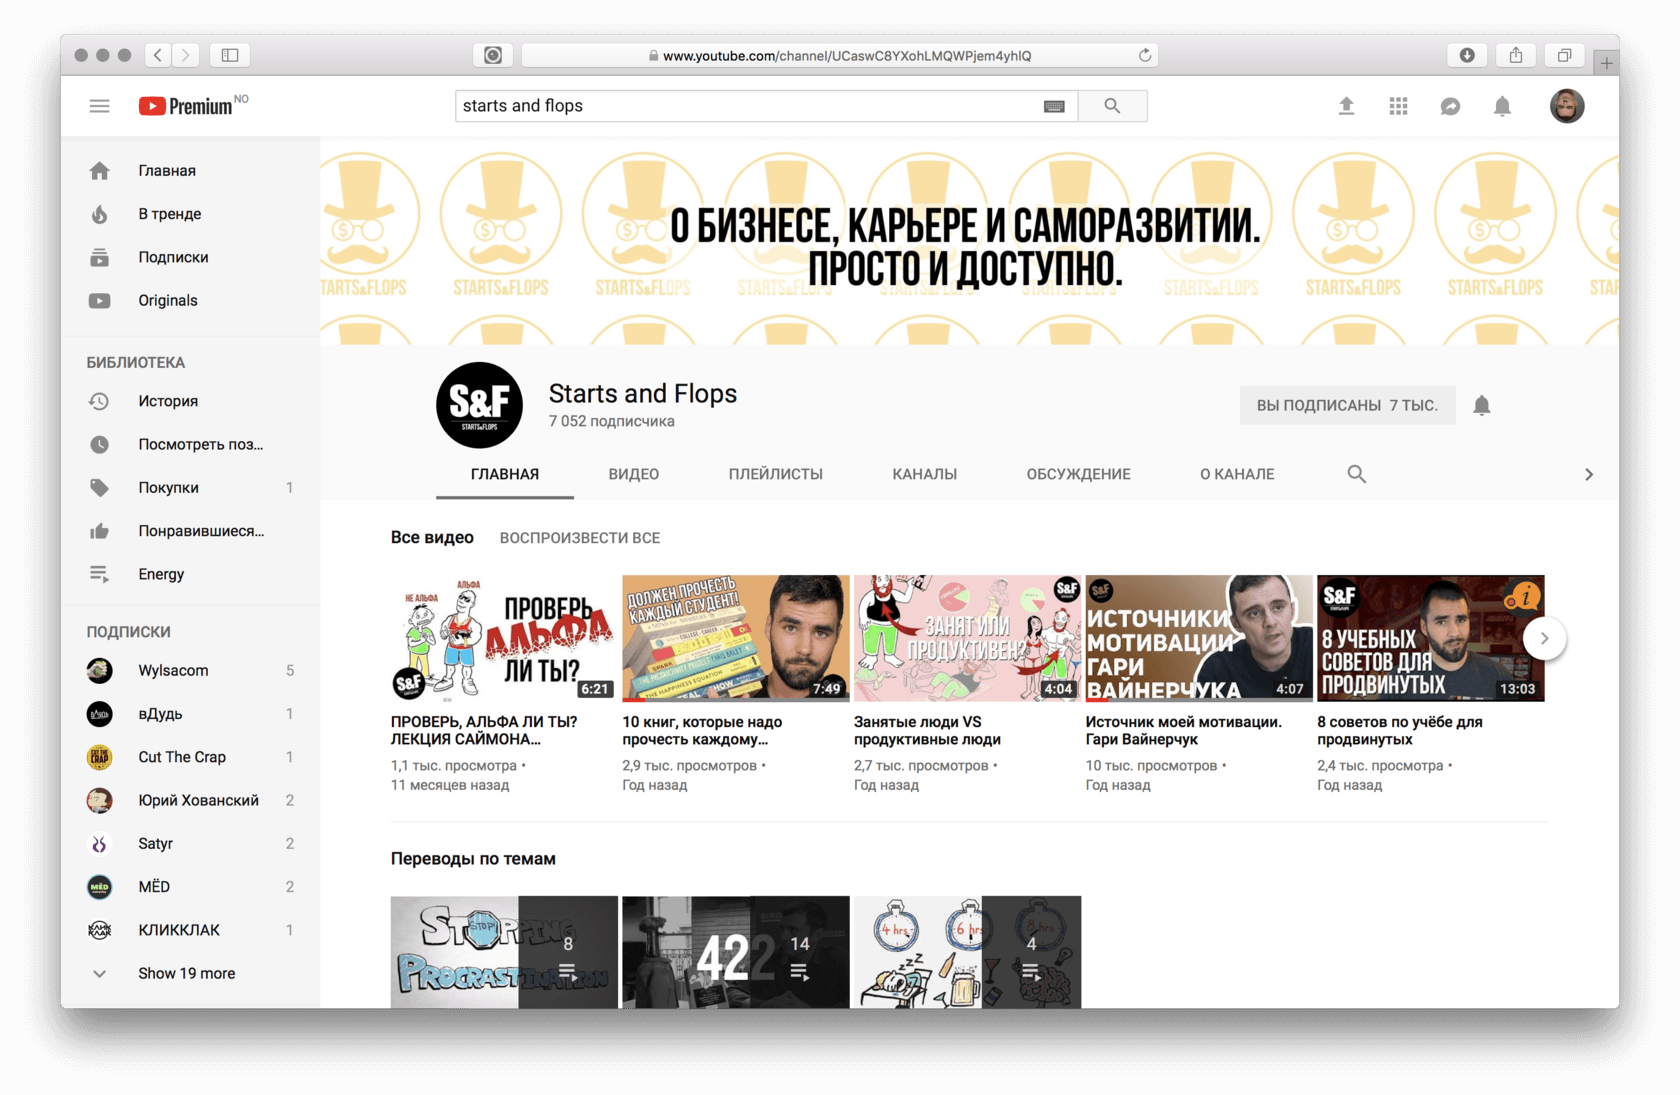Open the watch later list

coord(190,444)
